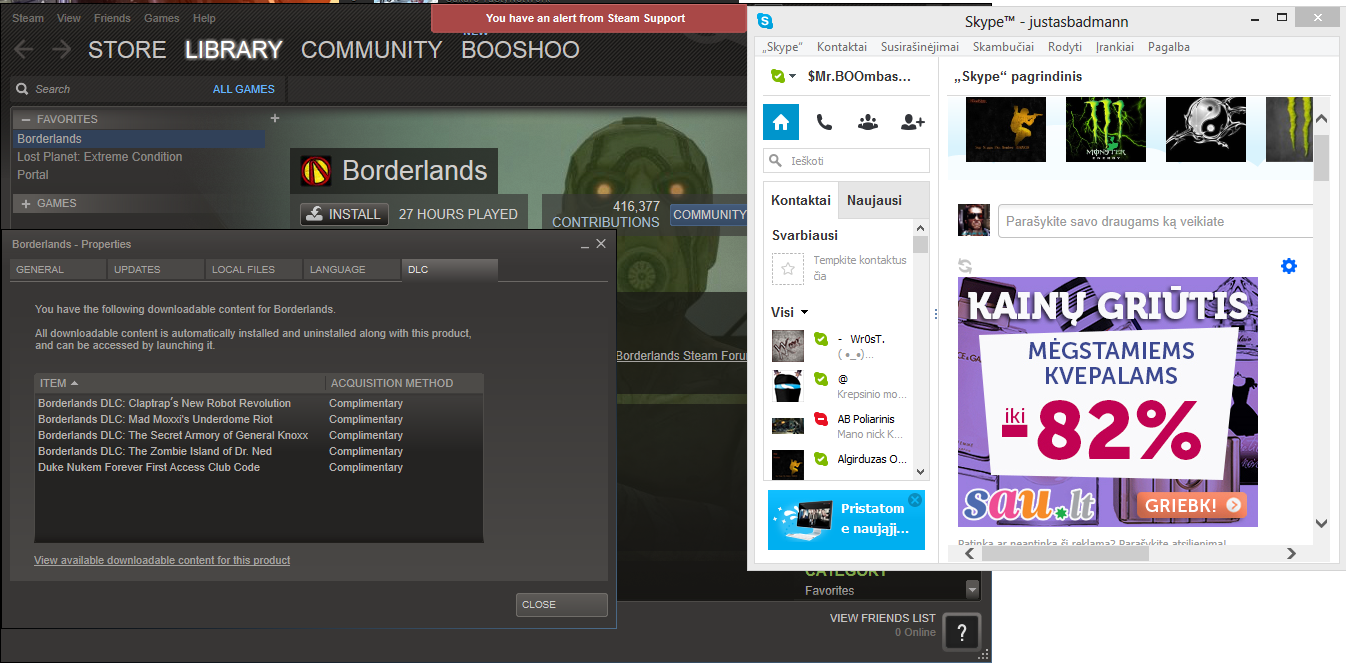This screenshot has height=663, width=1346.
Task: Collapse the Favorites category in Steam library
Action: tap(27, 119)
